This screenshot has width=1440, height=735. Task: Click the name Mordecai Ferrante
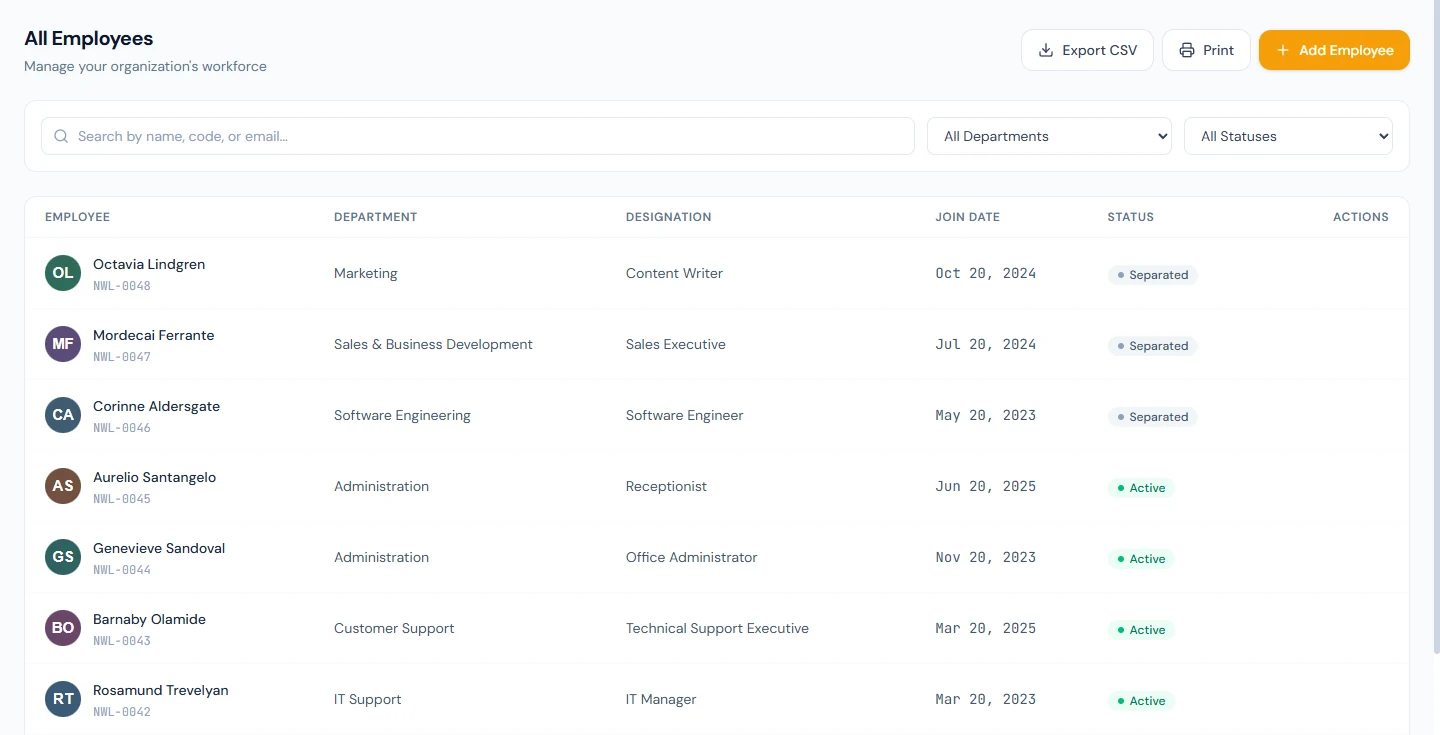click(153, 335)
